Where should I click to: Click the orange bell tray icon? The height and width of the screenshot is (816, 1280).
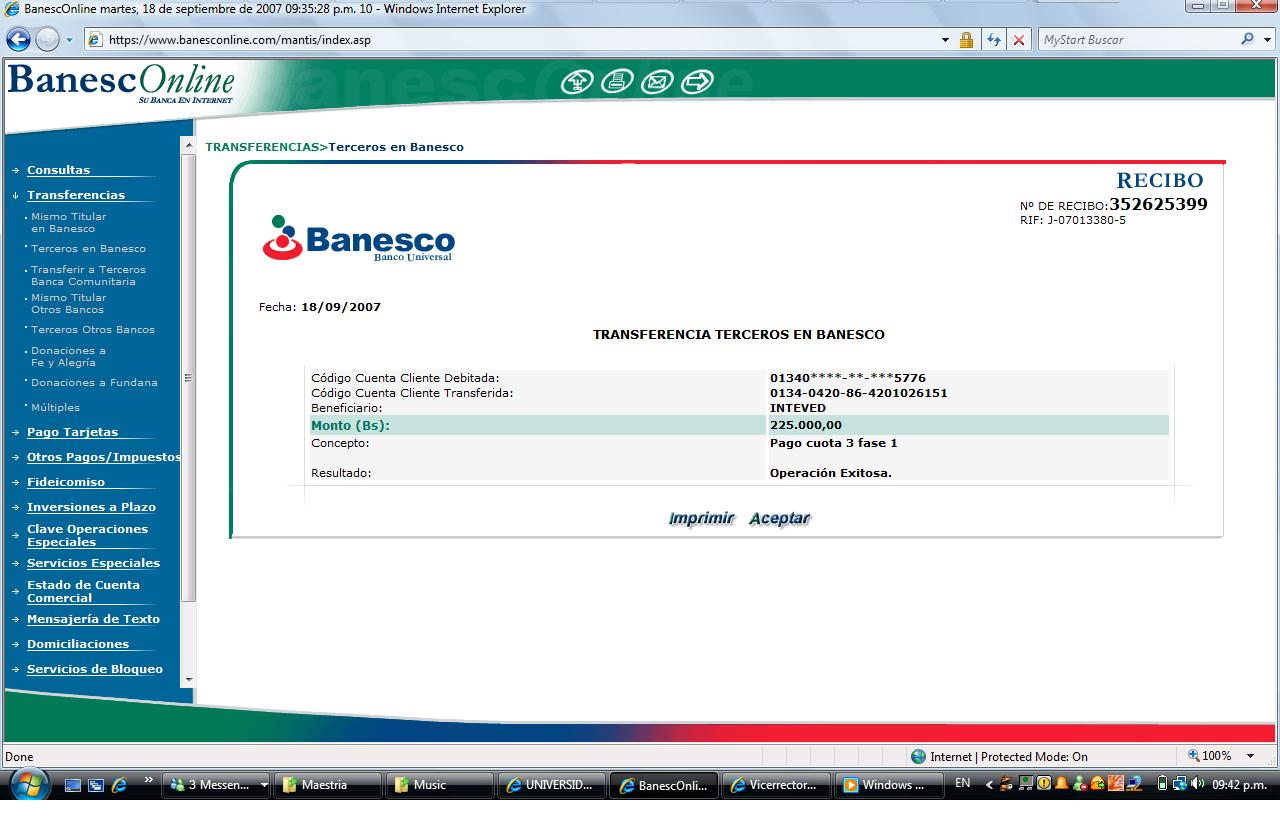point(1062,784)
